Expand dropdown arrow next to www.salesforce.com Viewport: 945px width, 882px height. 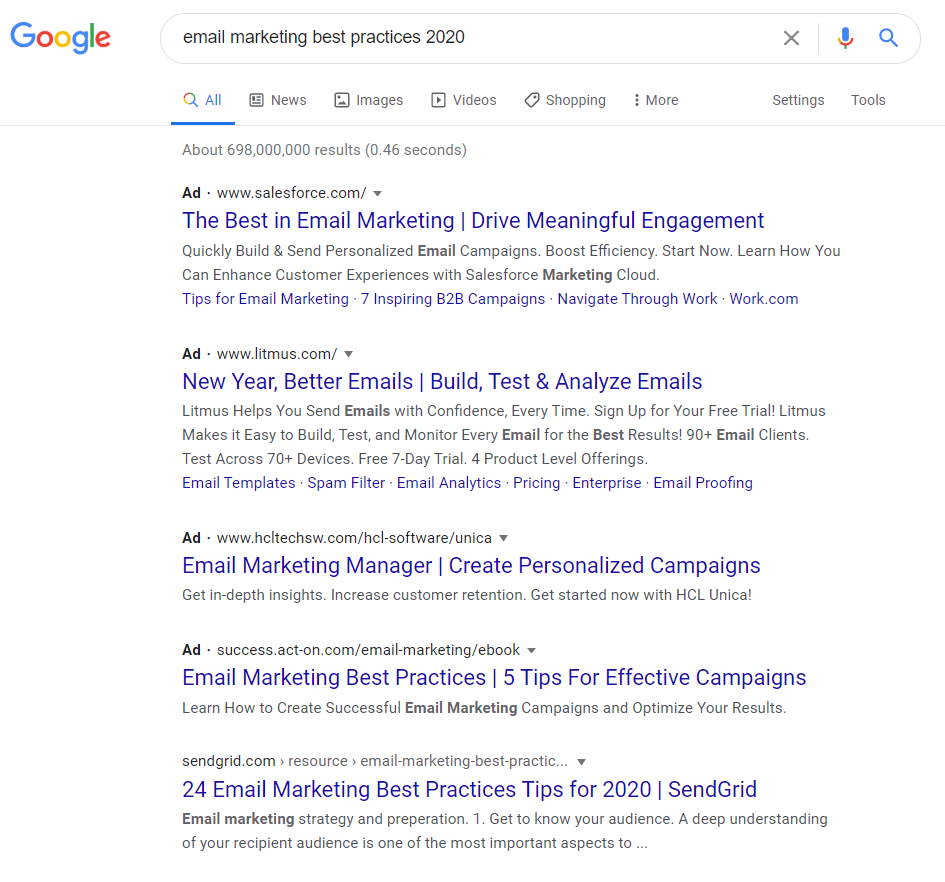pyautogui.click(x=377, y=193)
